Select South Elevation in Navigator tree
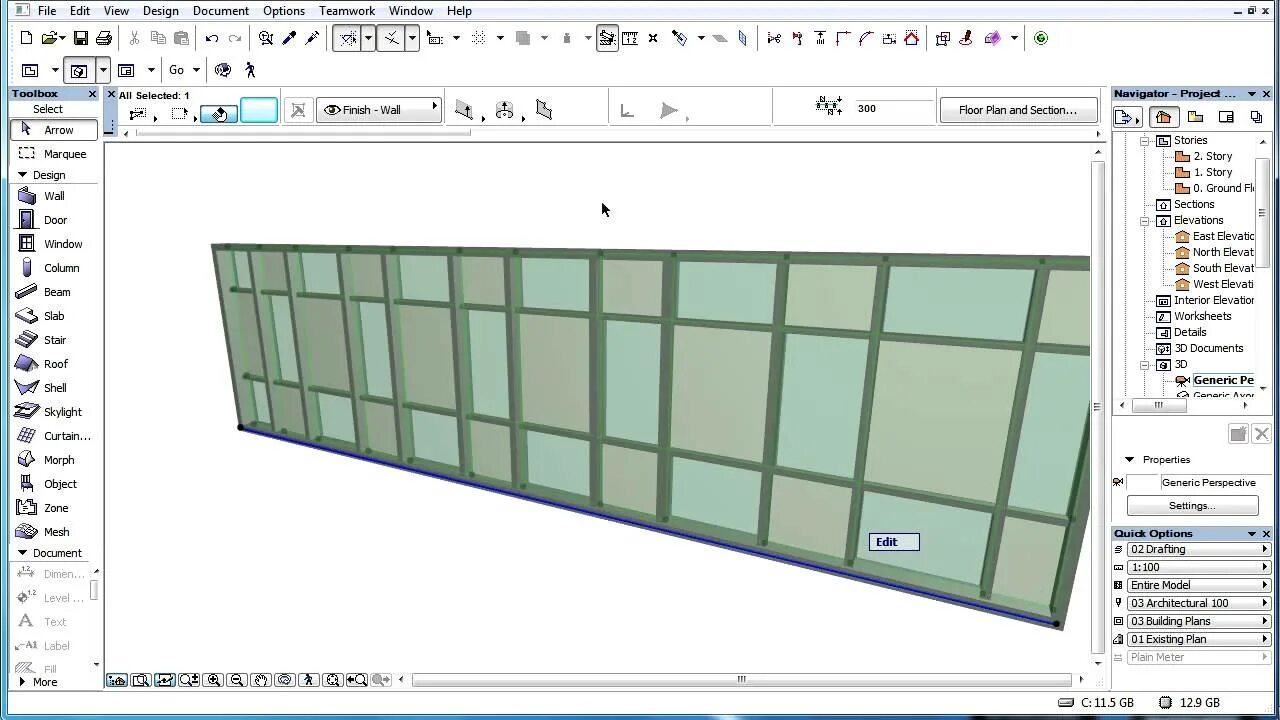Screen dimensions: 1280x720 click(x=1214, y=268)
